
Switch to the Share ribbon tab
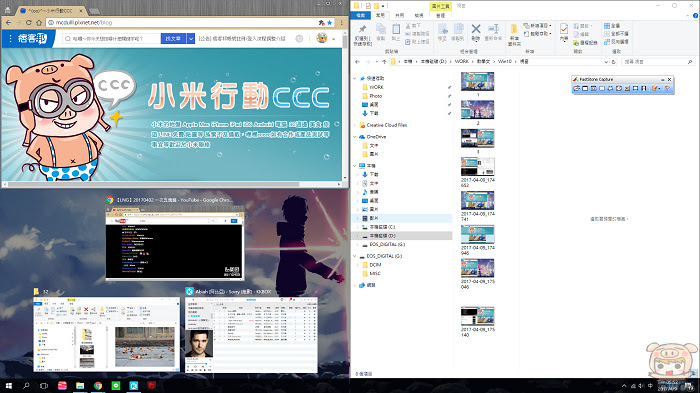pyautogui.click(x=400, y=15)
